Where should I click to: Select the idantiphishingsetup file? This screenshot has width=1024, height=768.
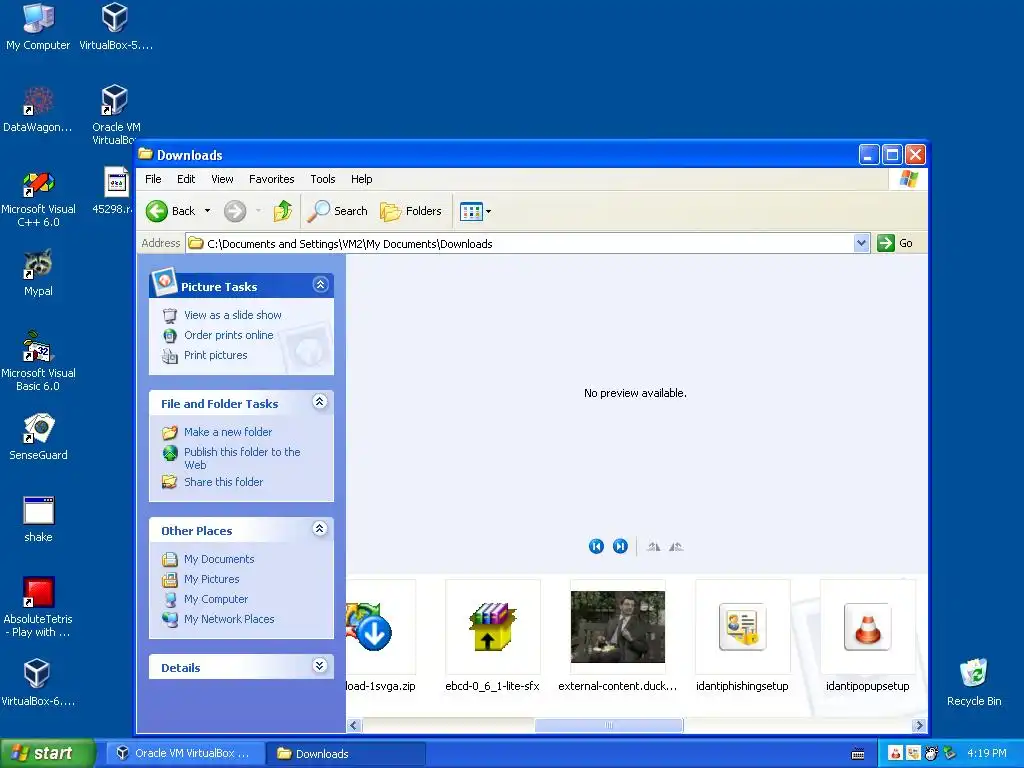pos(743,635)
